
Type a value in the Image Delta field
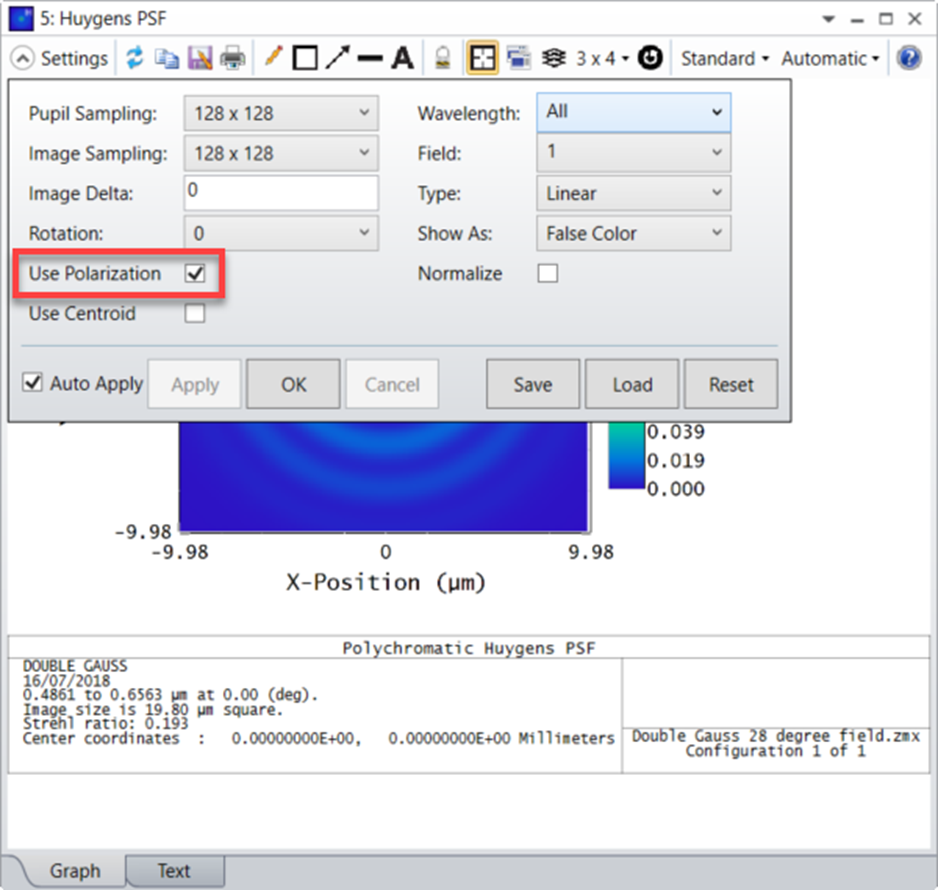coord(280,192)
